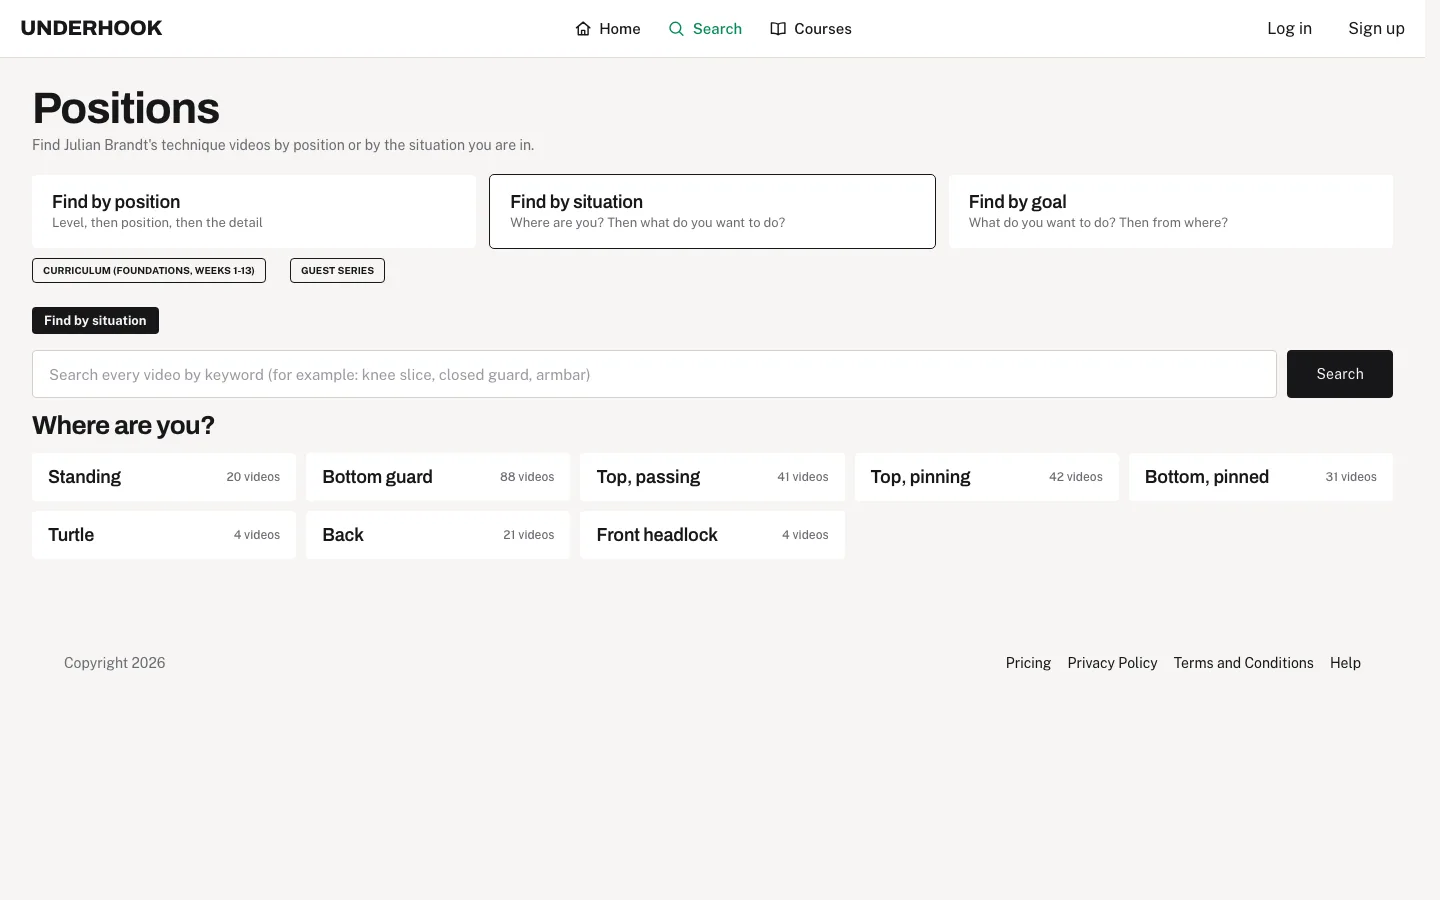Click the black Search button

1340,374
